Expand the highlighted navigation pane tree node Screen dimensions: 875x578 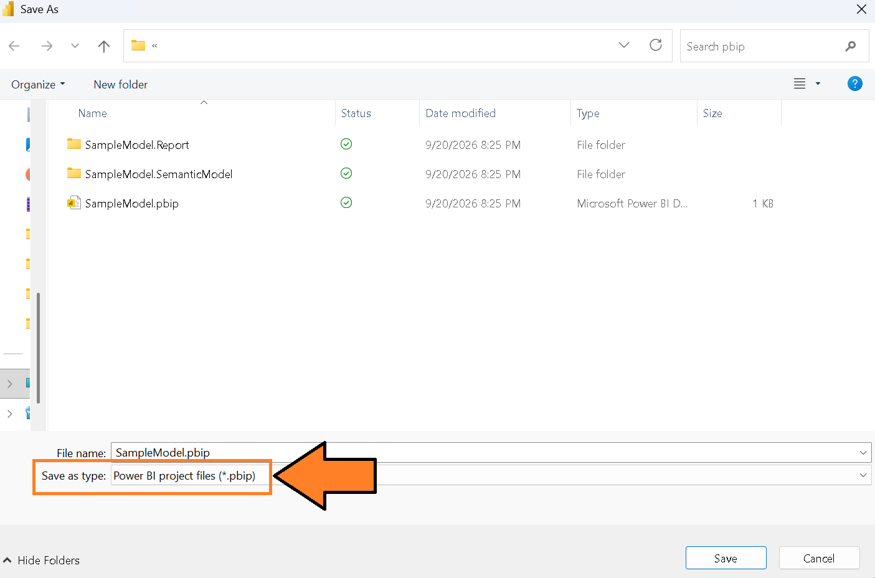coord(9,384)
